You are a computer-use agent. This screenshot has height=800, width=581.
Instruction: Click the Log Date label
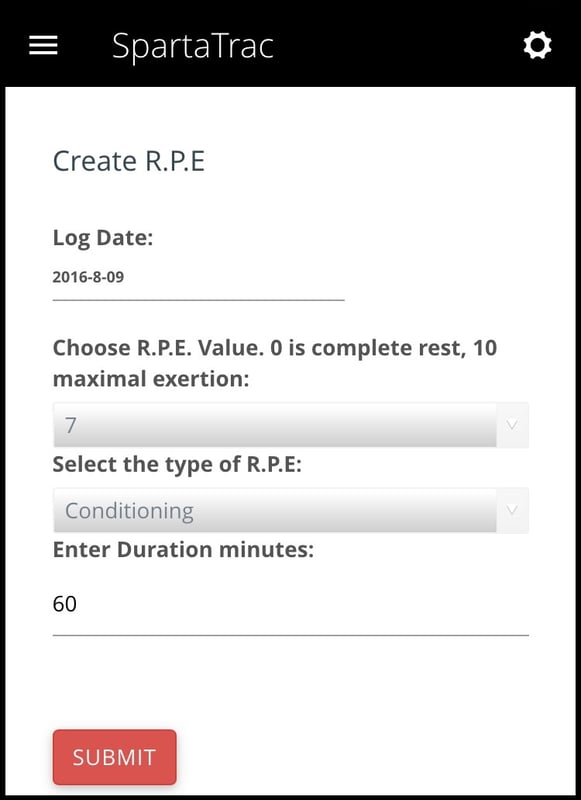(x=103, y=238)
